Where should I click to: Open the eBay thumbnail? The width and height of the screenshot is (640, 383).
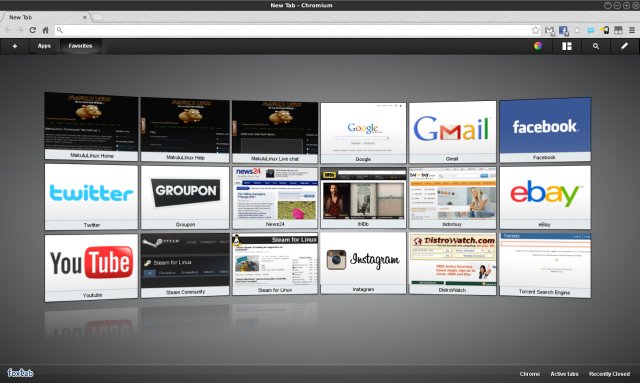tap(545, 197)
